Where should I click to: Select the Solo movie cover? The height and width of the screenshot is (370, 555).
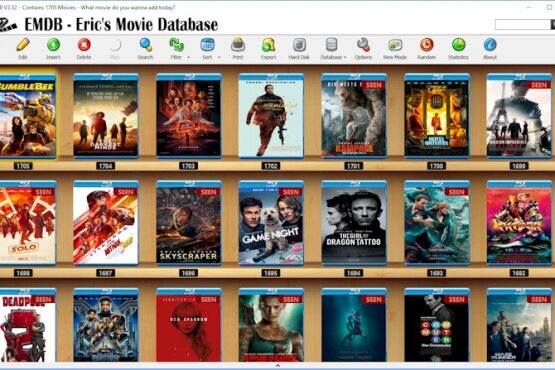click(28, 223)
